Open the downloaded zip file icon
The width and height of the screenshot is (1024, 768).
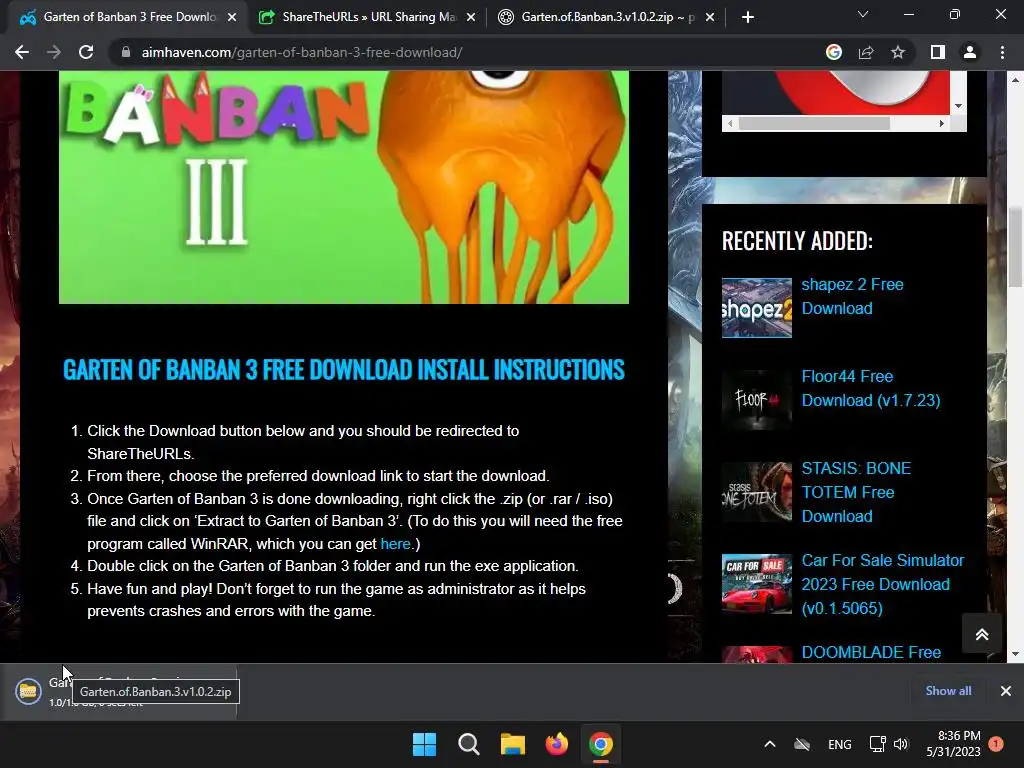pos(28,691)
